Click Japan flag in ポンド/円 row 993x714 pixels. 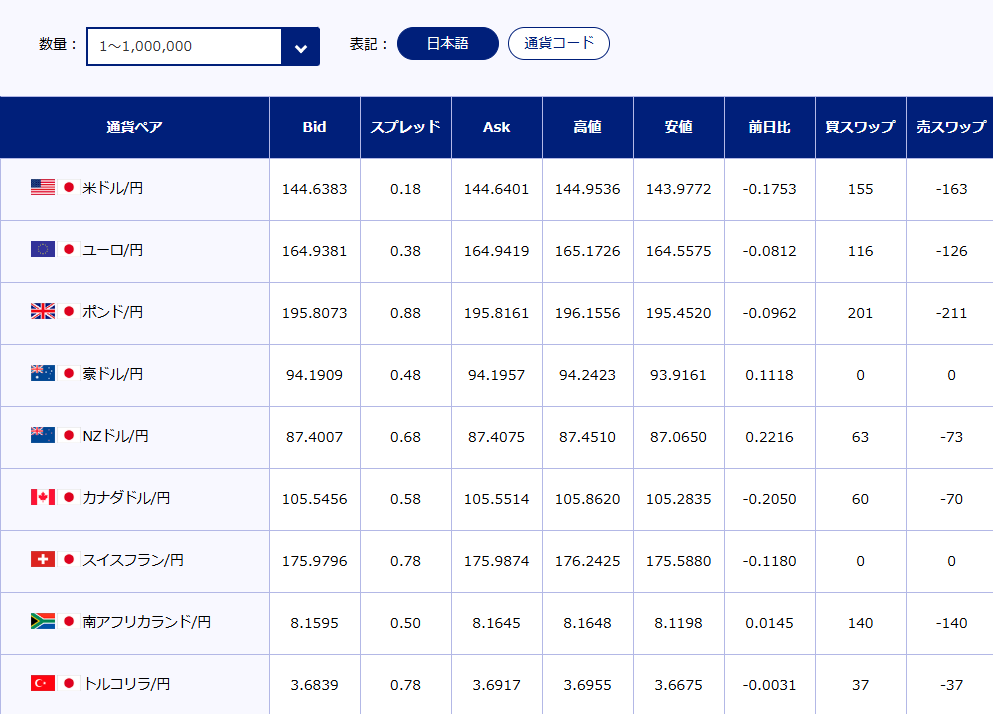point(69,311)
